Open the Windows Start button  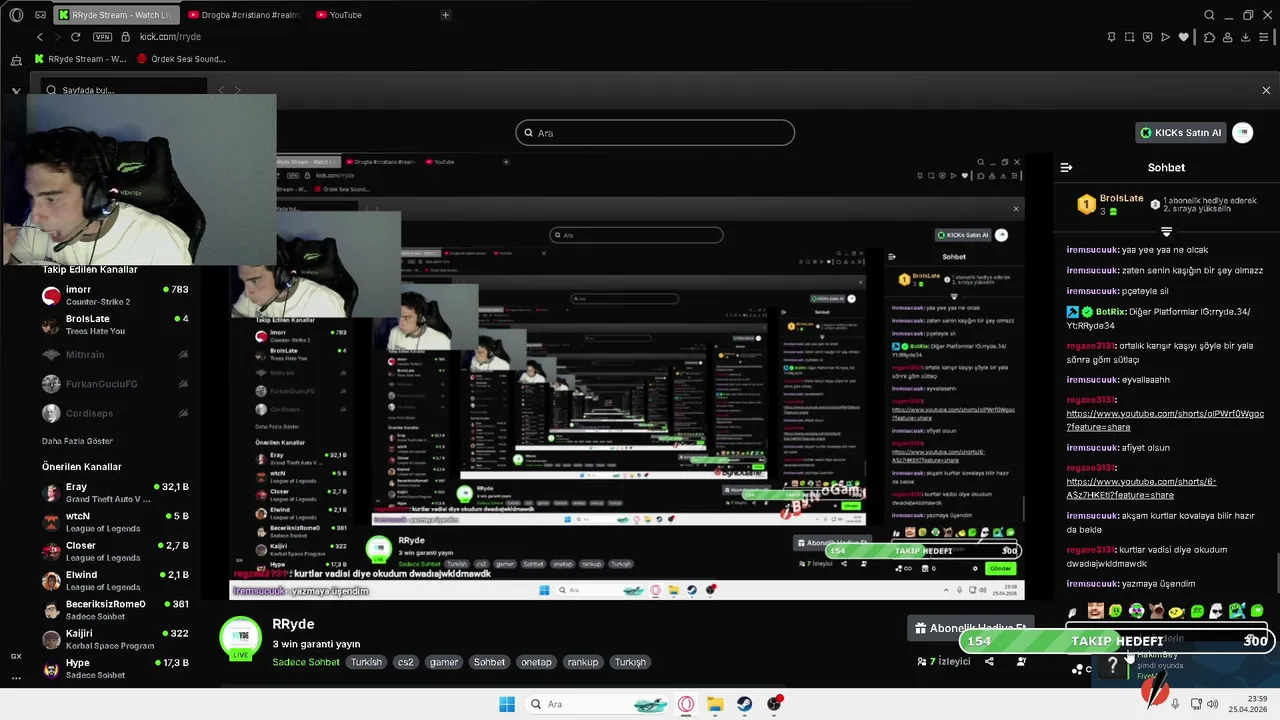click(507, 704)
